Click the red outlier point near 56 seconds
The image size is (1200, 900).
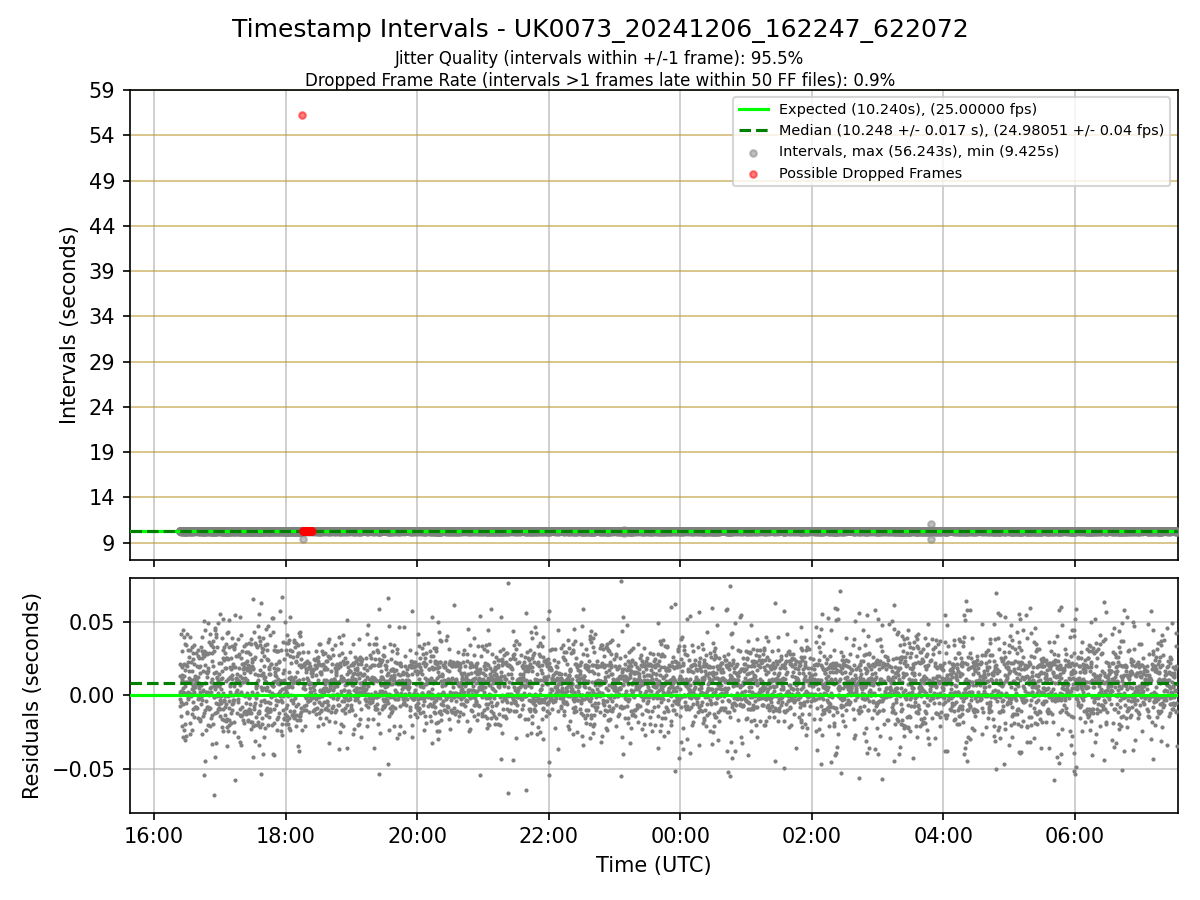[302, 115]
